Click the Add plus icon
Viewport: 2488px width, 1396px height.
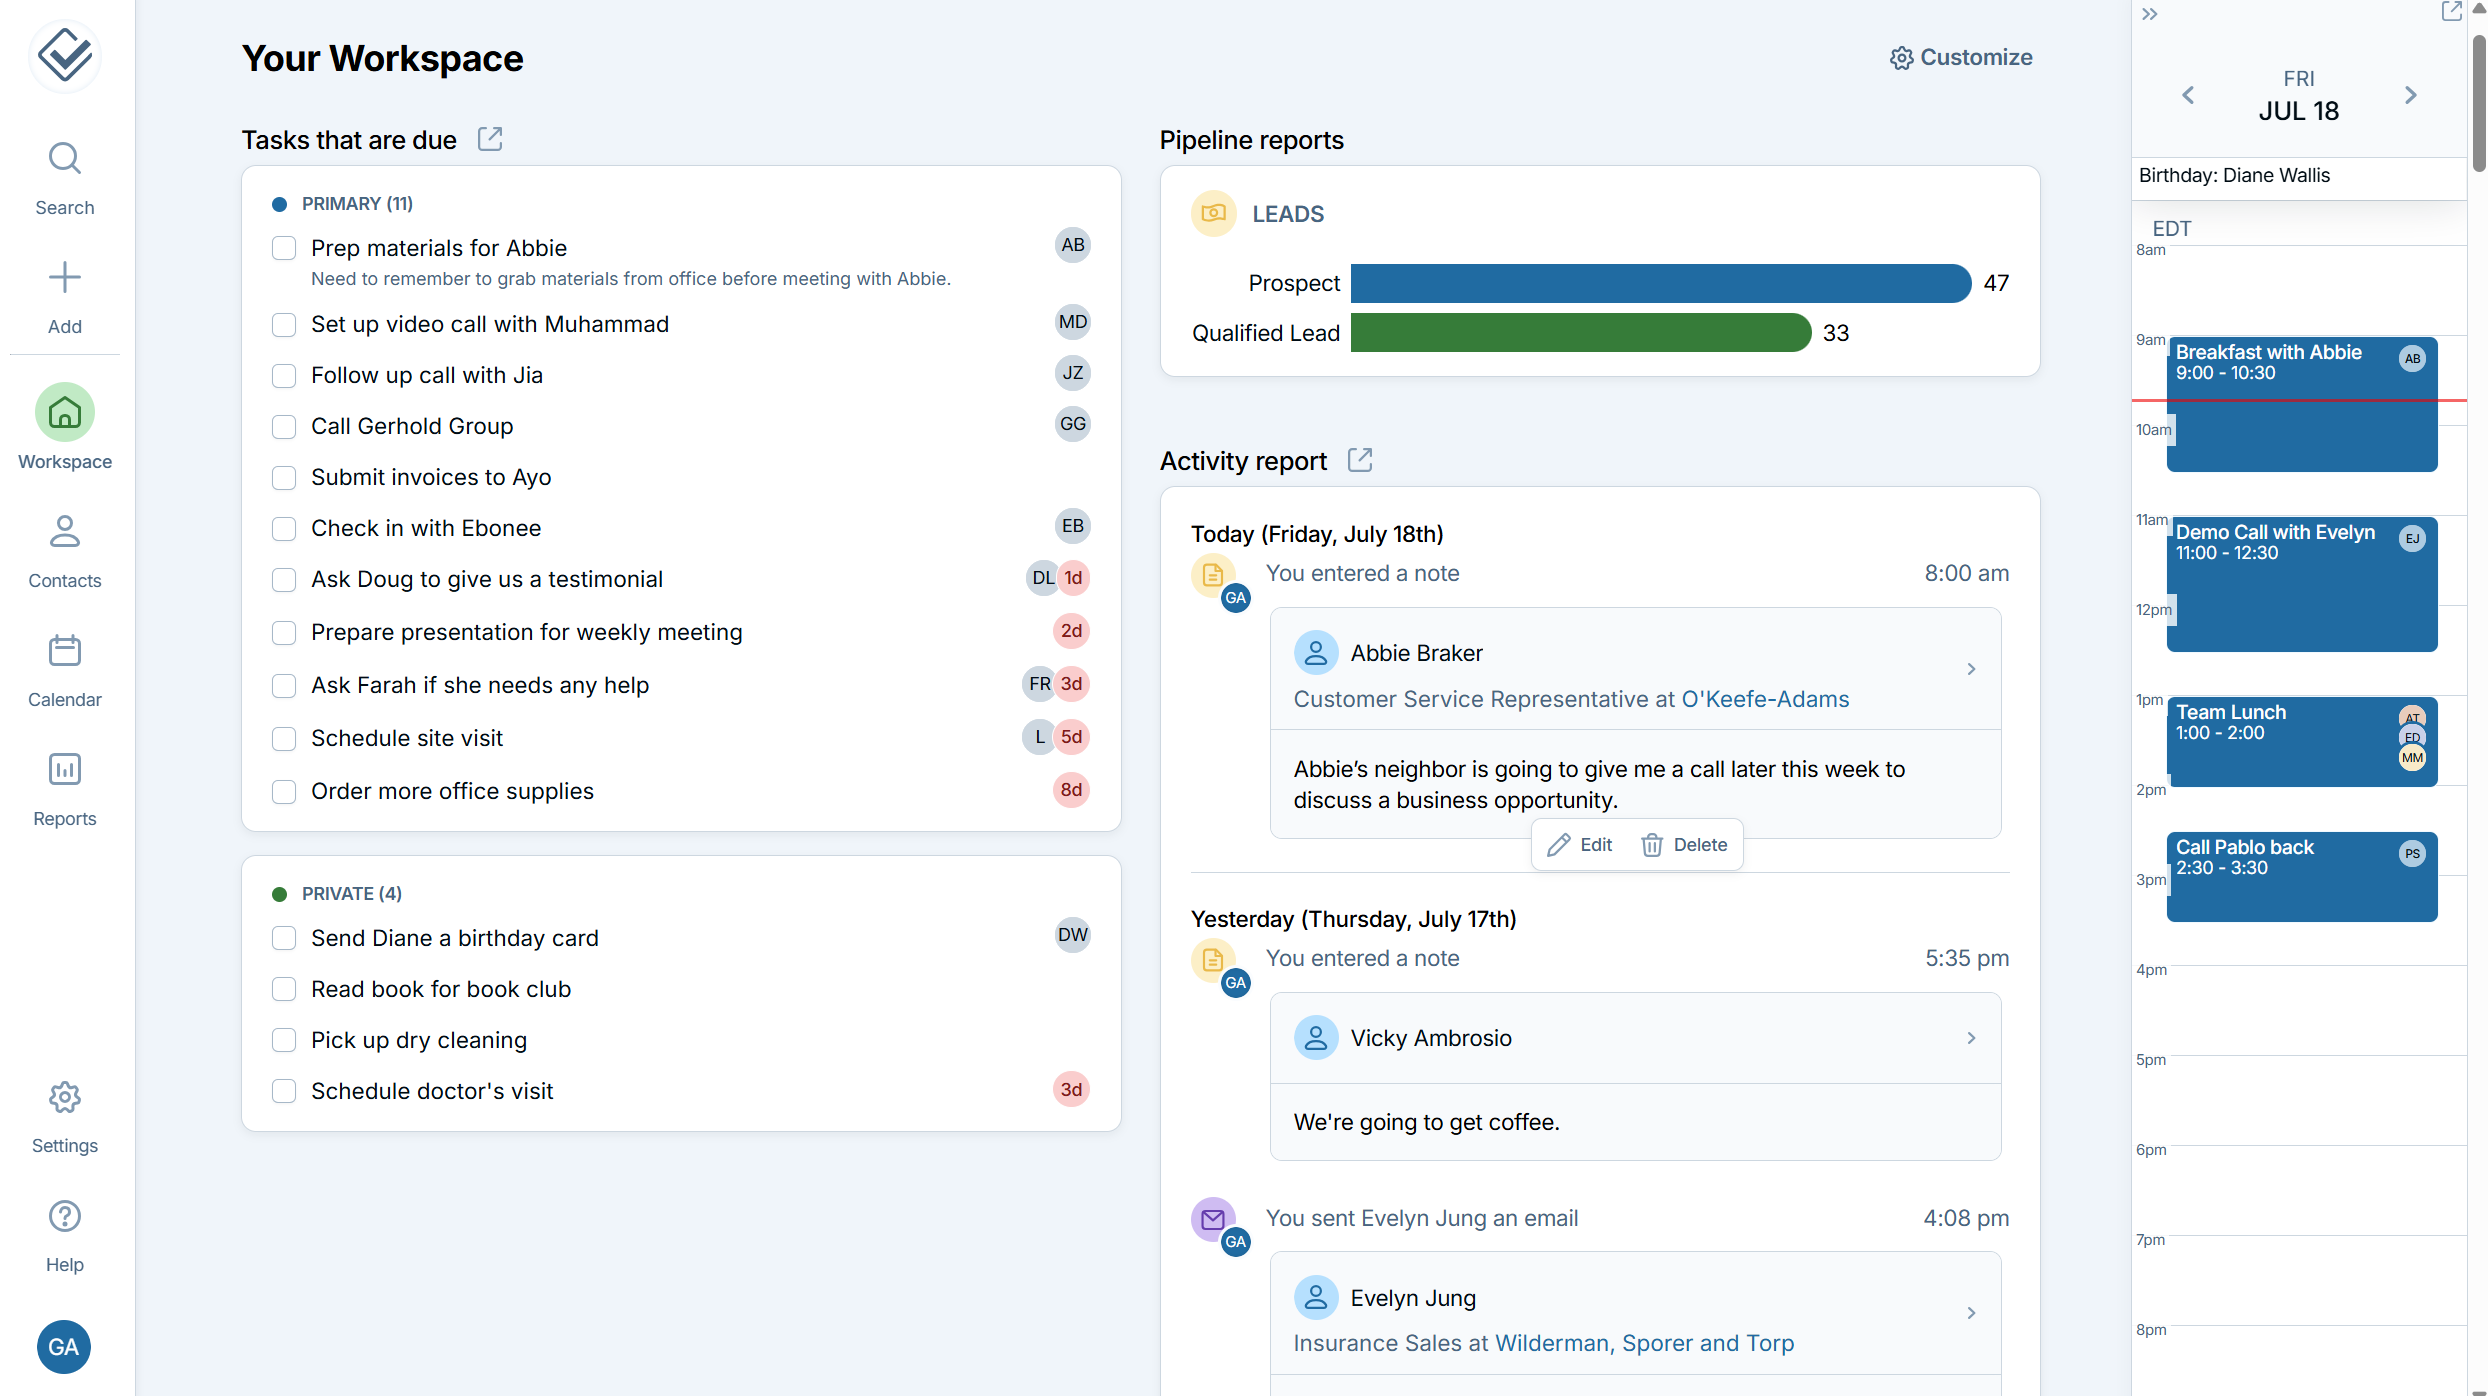point(64,278)
